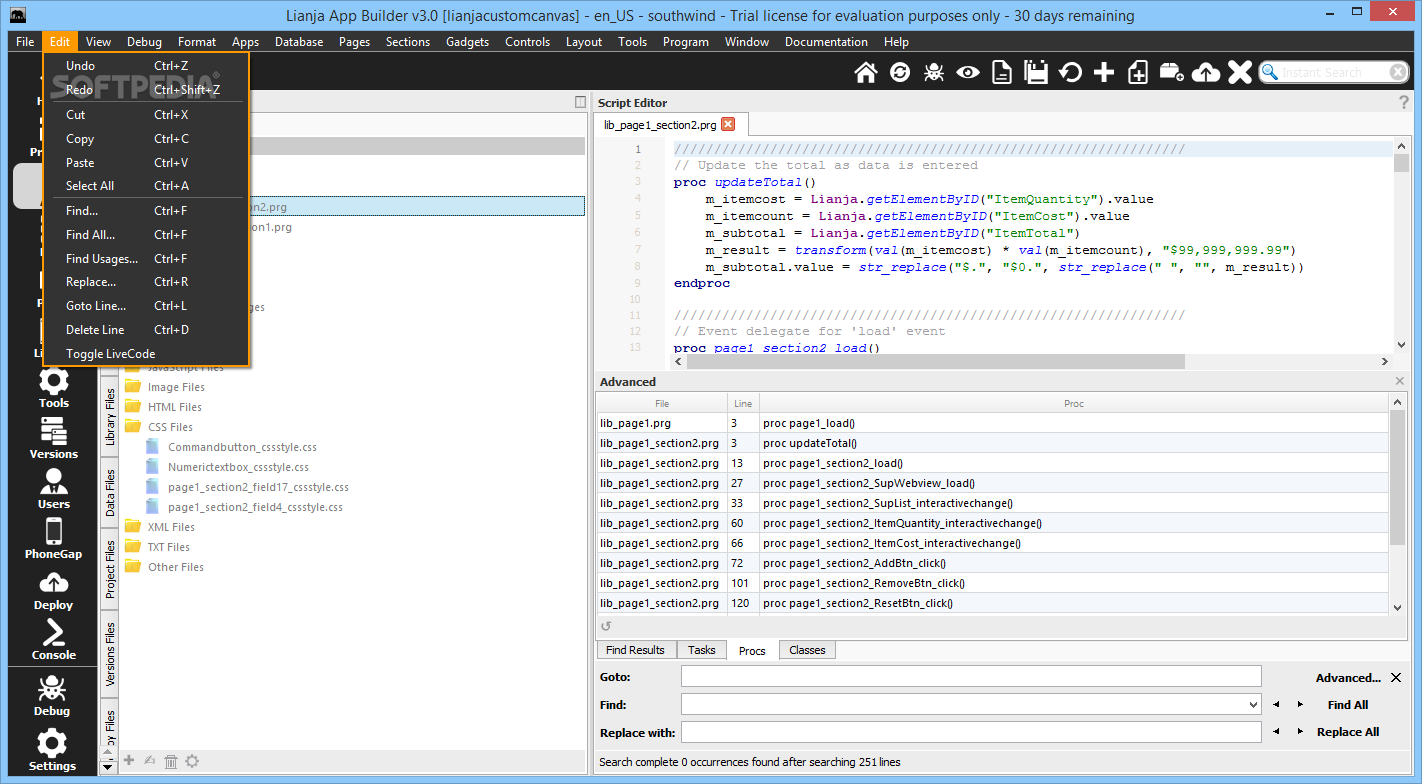The image size is (1422, 784).
Task: Go to Home via house toolbar icon
Action: click(x=866, y=72)
